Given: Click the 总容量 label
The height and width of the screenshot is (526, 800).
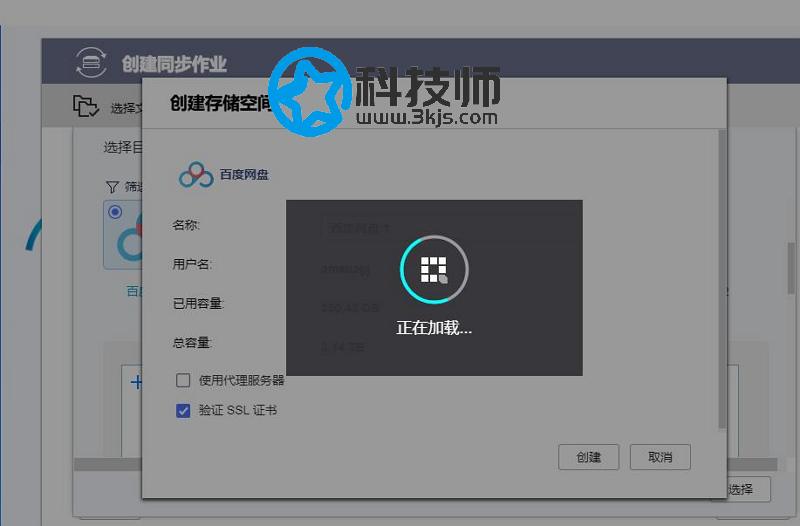Looking at the screenshot, I should pyautogui.click(x=191, y=343).
